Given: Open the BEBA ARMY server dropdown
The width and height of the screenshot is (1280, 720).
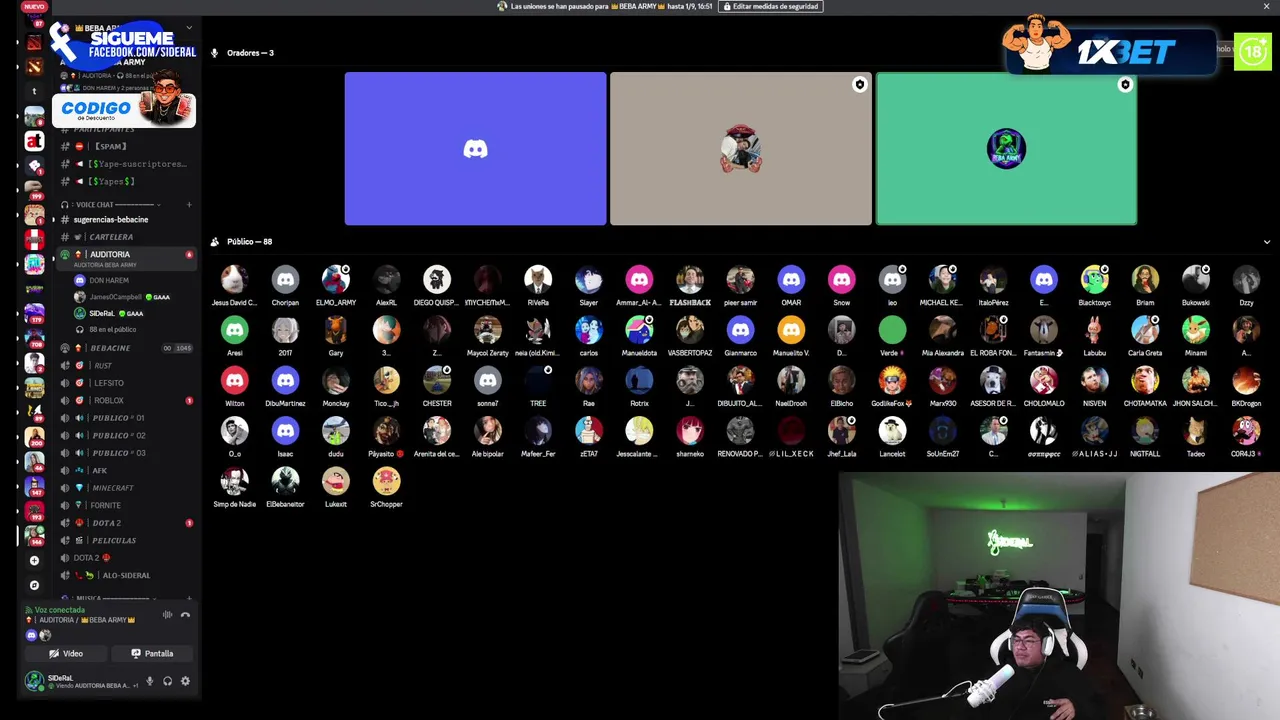Looking at the screenshot, I should point(189,28).
